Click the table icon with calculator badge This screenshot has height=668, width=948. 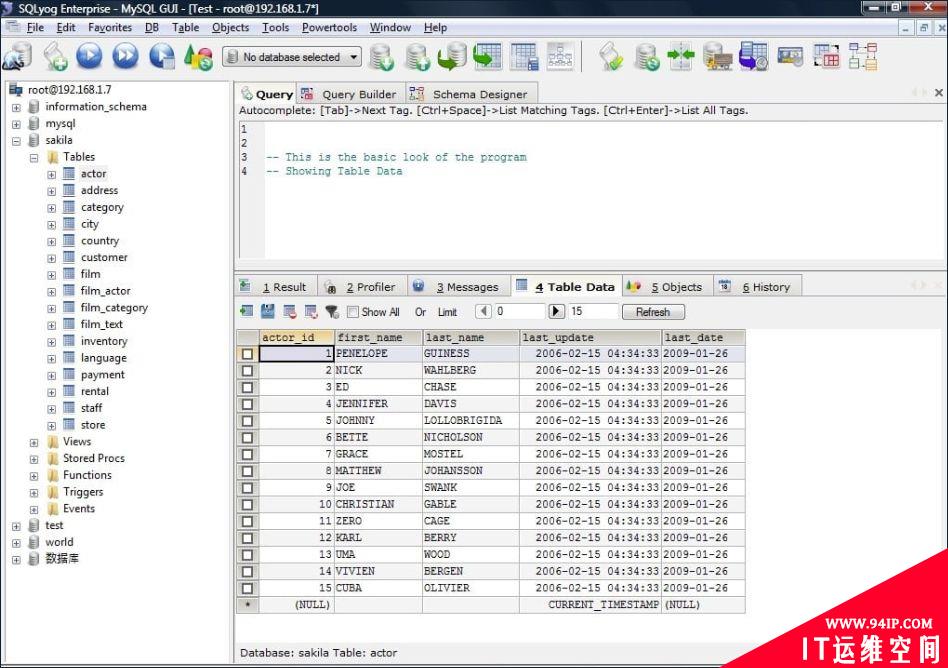524,56
